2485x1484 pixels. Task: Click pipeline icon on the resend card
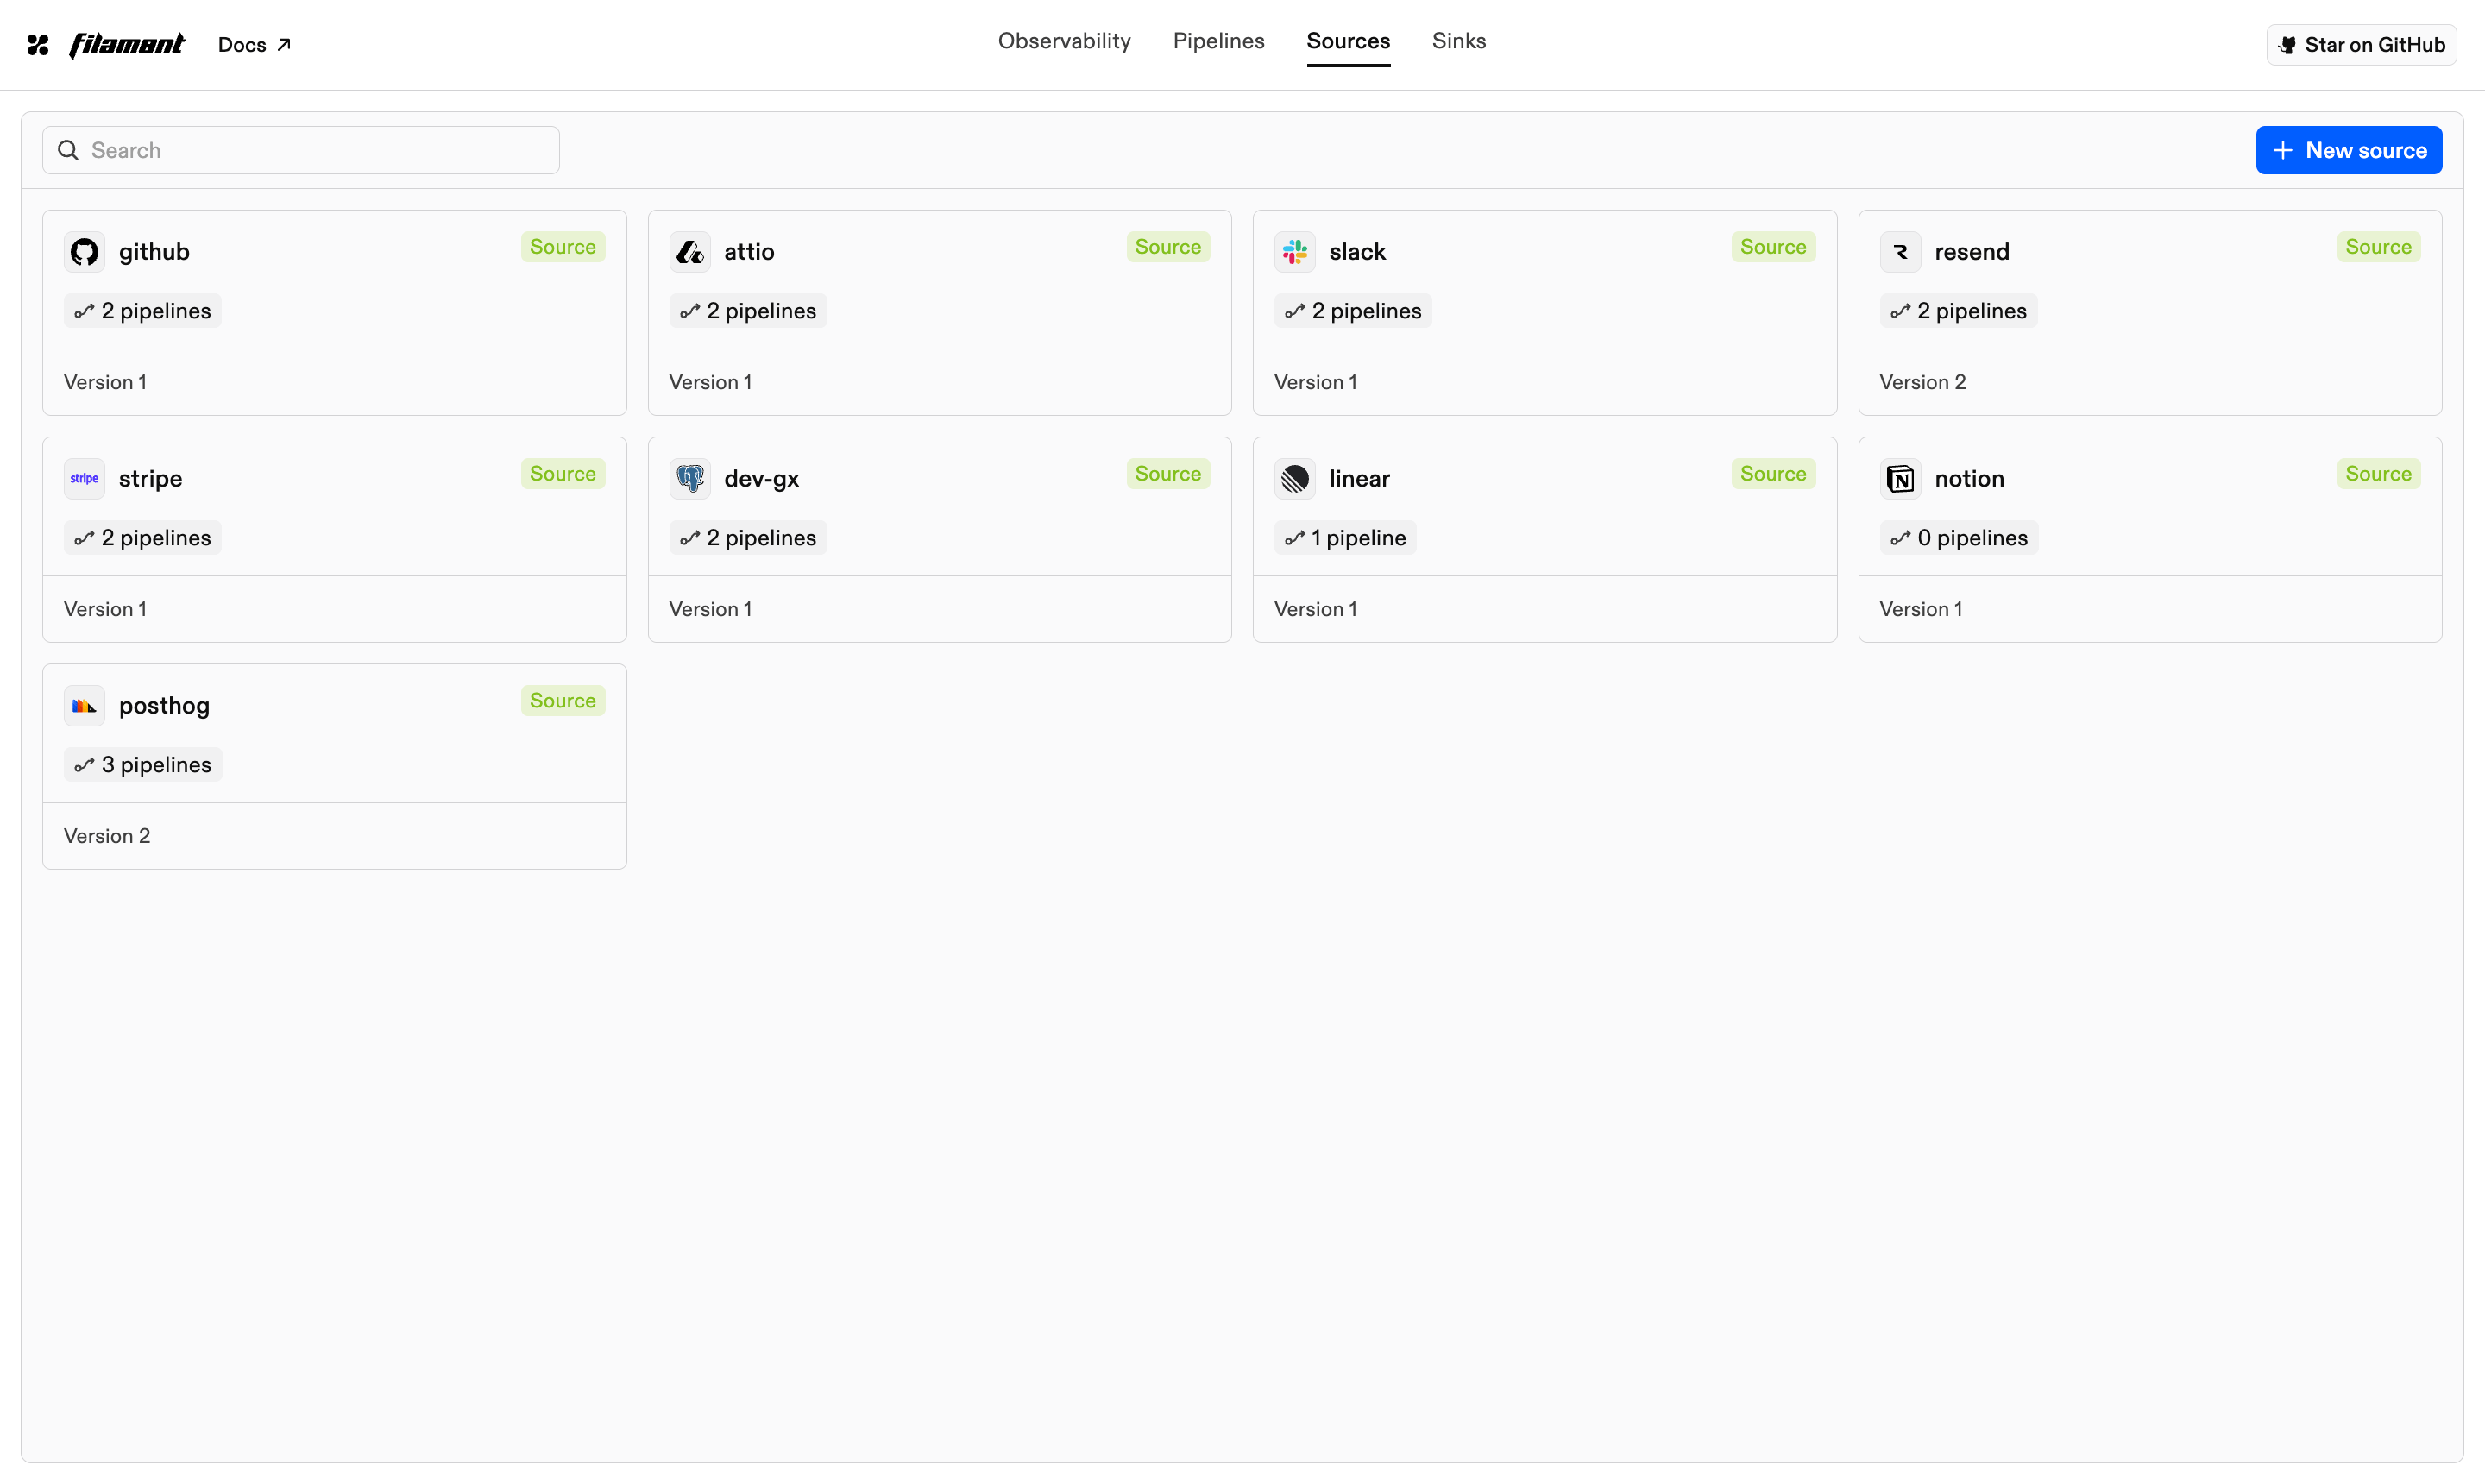(x=1900, y=311)
